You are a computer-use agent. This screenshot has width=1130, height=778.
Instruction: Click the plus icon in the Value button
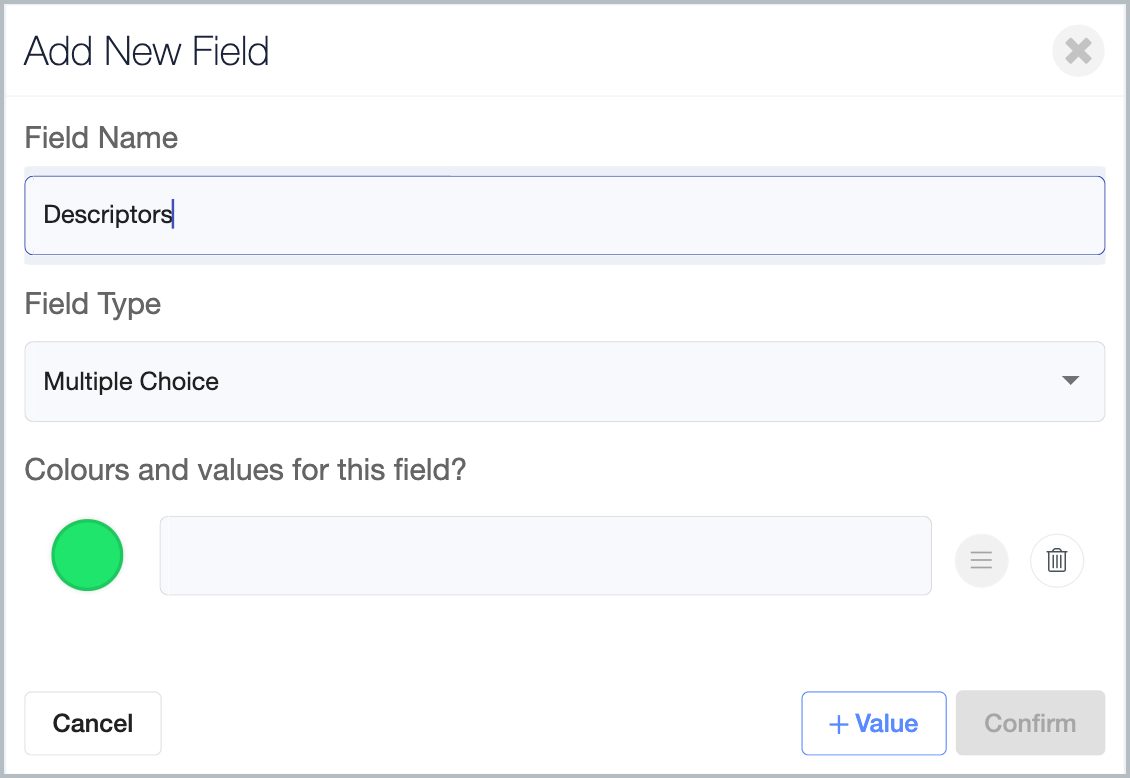tap(839, 724)
